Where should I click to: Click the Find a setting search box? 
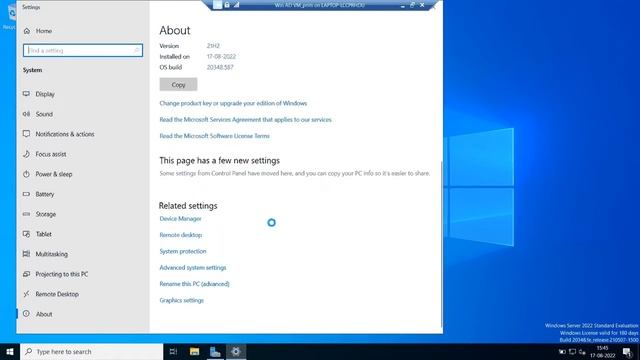[x=83, y=50]
